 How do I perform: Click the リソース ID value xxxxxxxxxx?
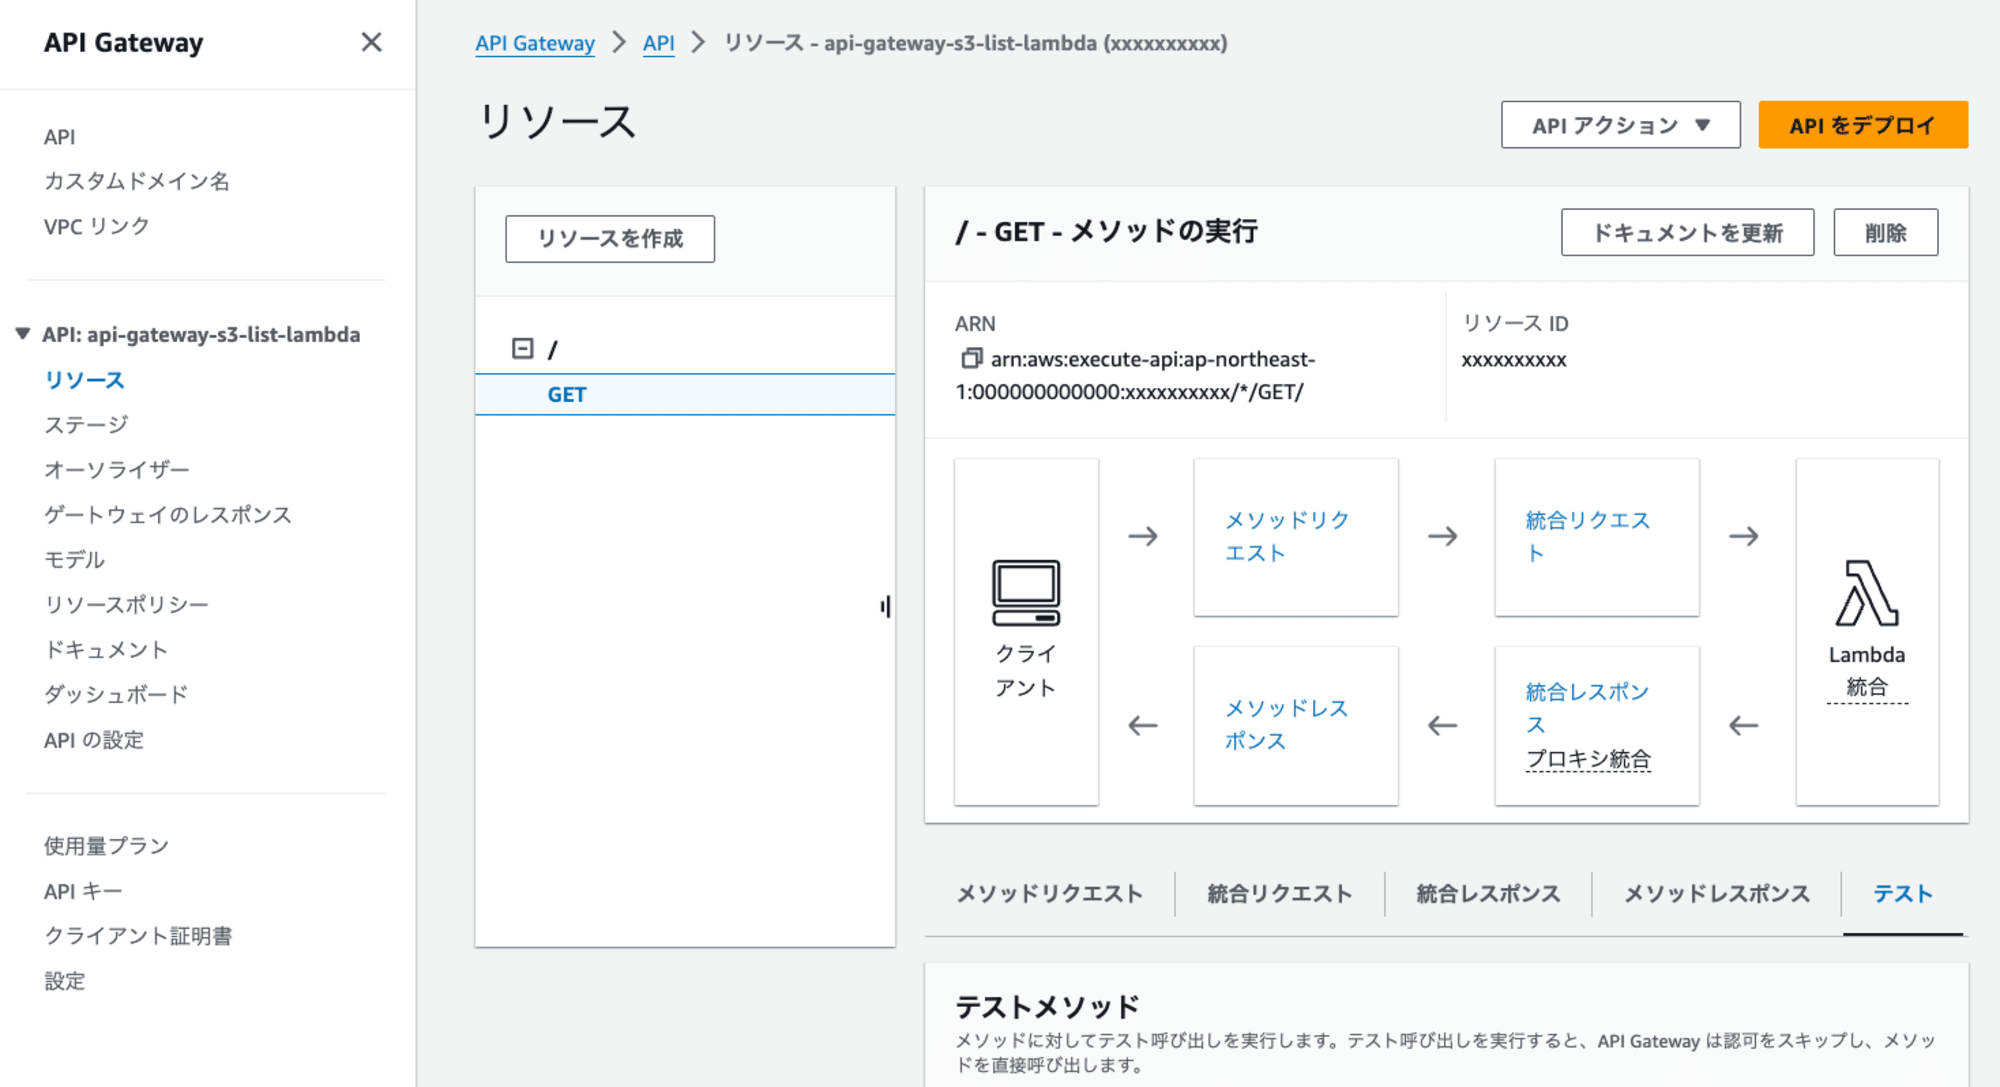[1513, 360]
